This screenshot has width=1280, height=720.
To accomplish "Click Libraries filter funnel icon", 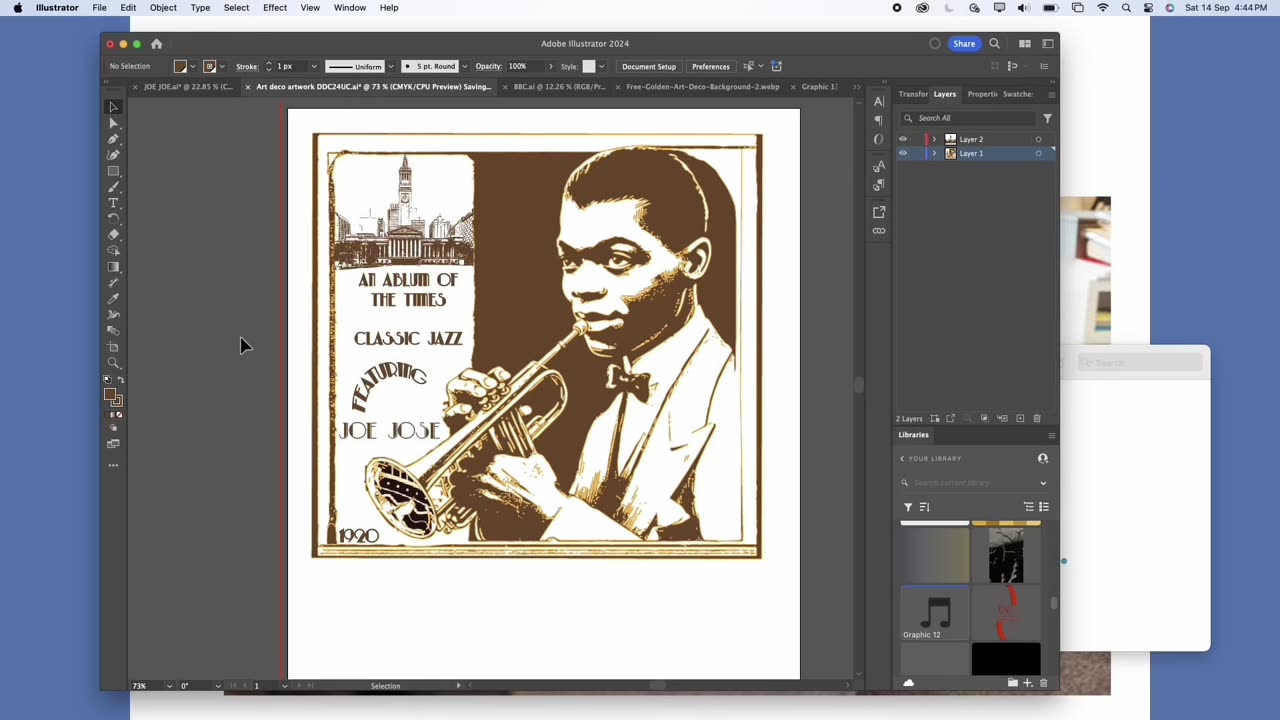I will coord(908,507).
